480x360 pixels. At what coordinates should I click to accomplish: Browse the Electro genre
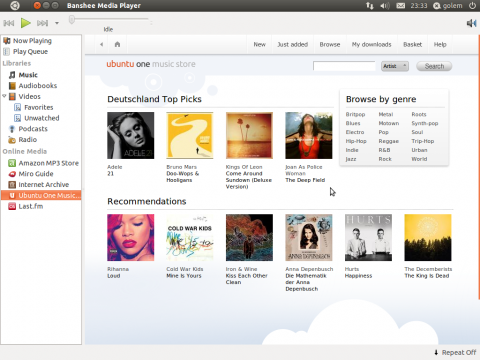tap(355, 132)
